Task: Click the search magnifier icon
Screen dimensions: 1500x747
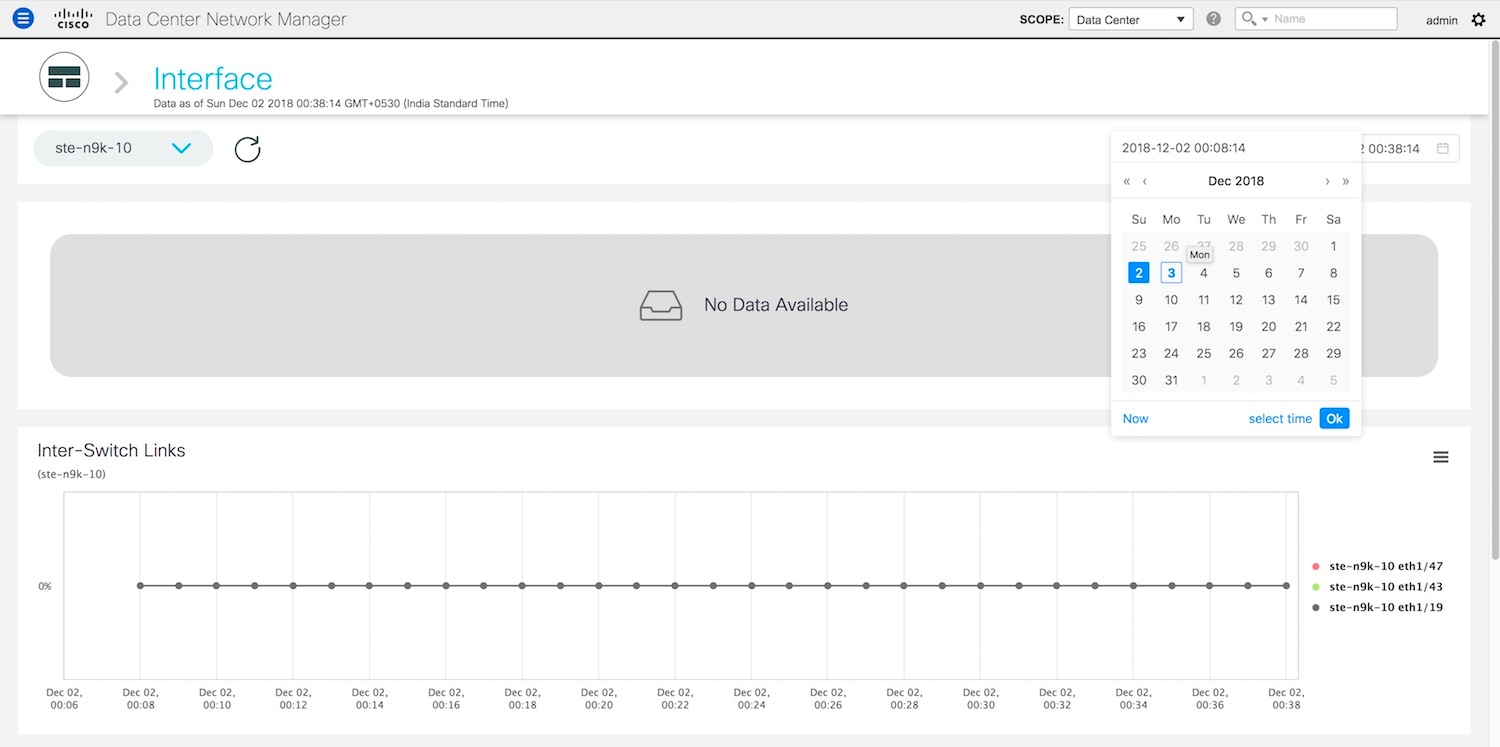Action: pos(1247,19)
